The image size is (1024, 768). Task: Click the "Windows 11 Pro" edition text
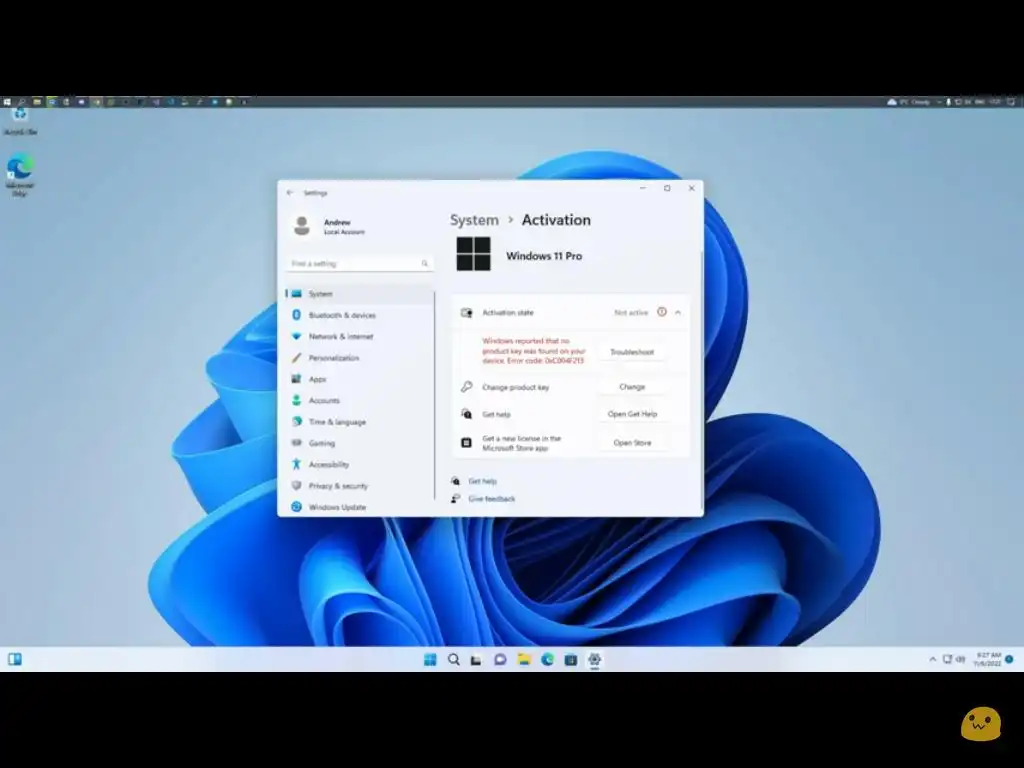pos(544,256)
